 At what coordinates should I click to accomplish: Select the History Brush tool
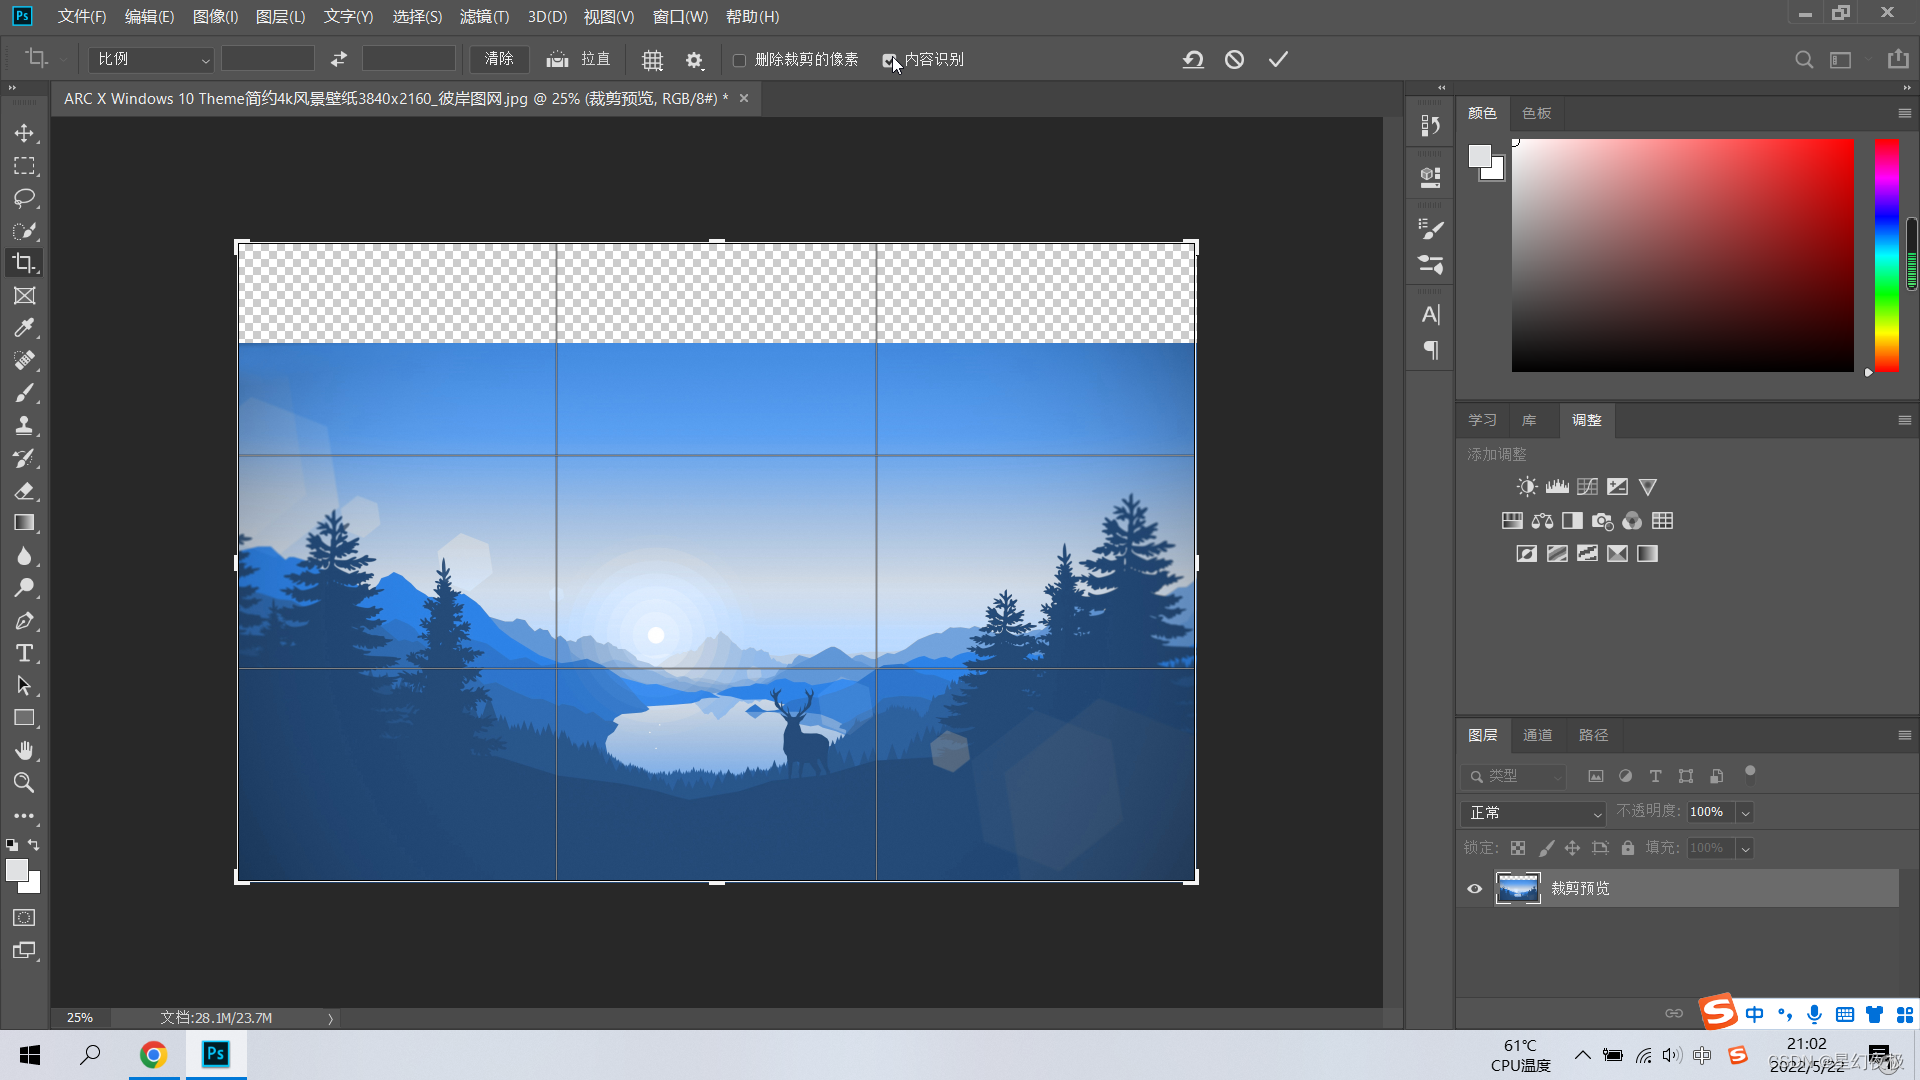[x=24, y=458]
